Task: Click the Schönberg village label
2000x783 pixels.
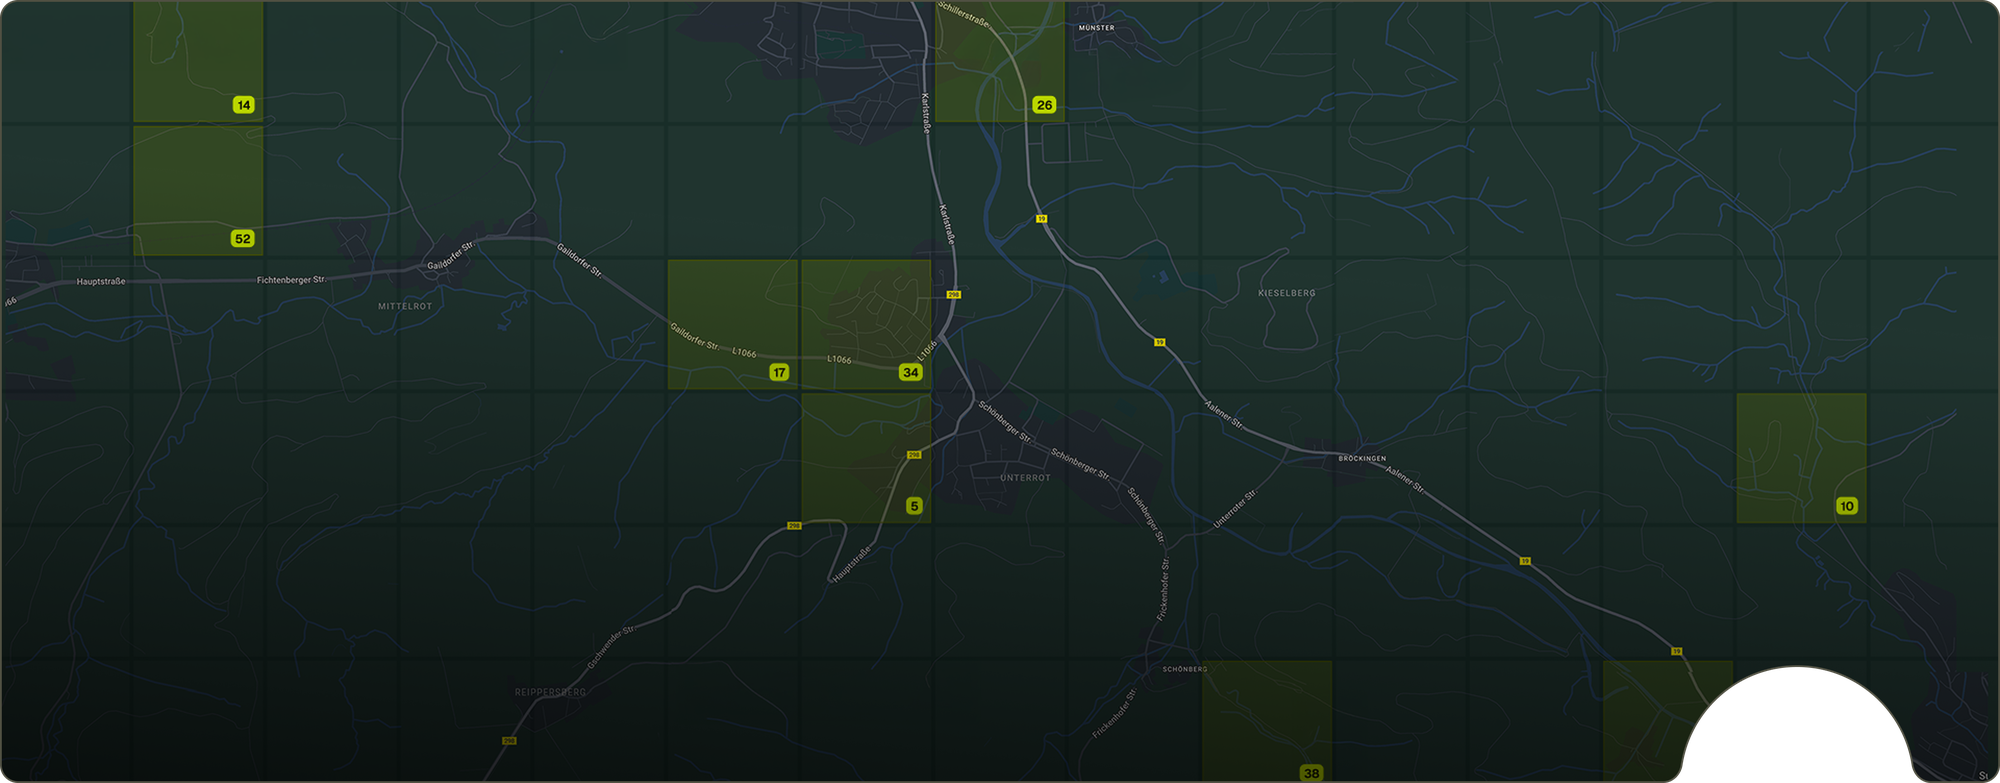Action: (1185, 669)
